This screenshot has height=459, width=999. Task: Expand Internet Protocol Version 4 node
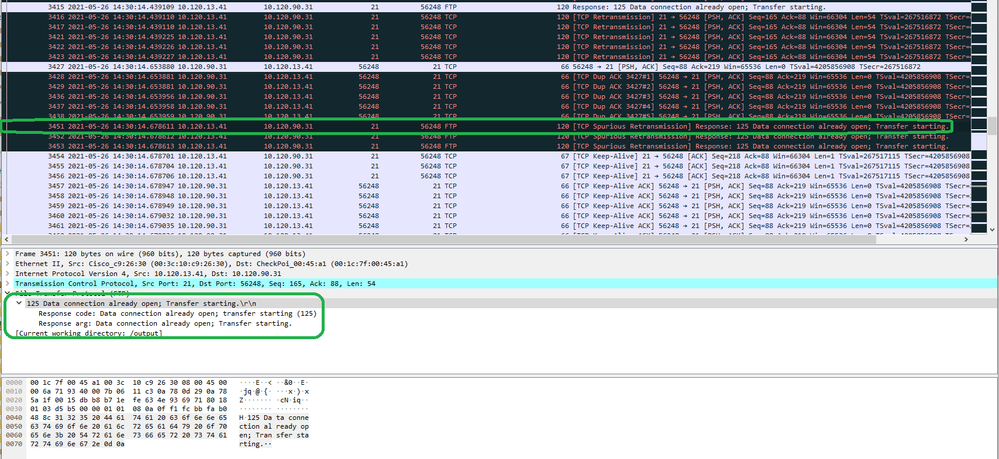pos(5,275)
